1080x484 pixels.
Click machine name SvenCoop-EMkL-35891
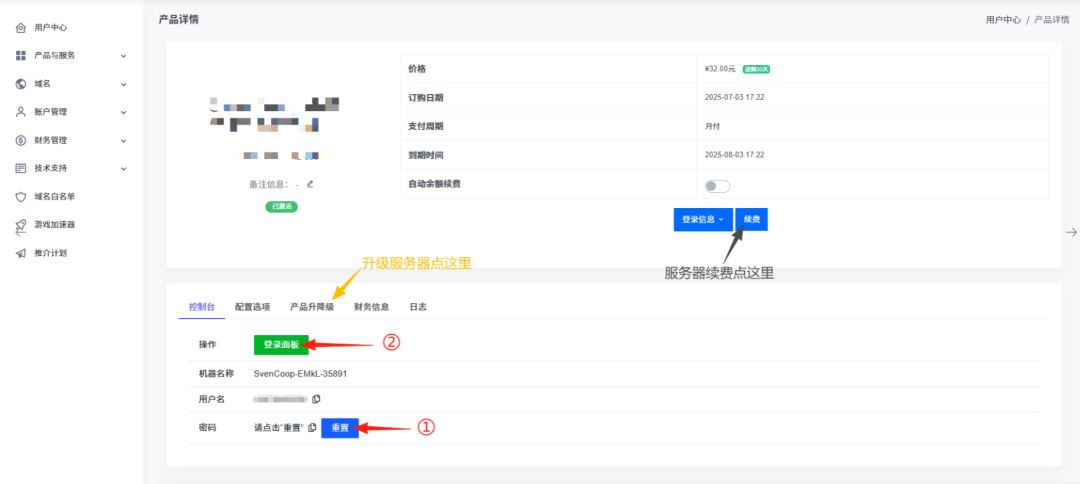coord(300,373)
